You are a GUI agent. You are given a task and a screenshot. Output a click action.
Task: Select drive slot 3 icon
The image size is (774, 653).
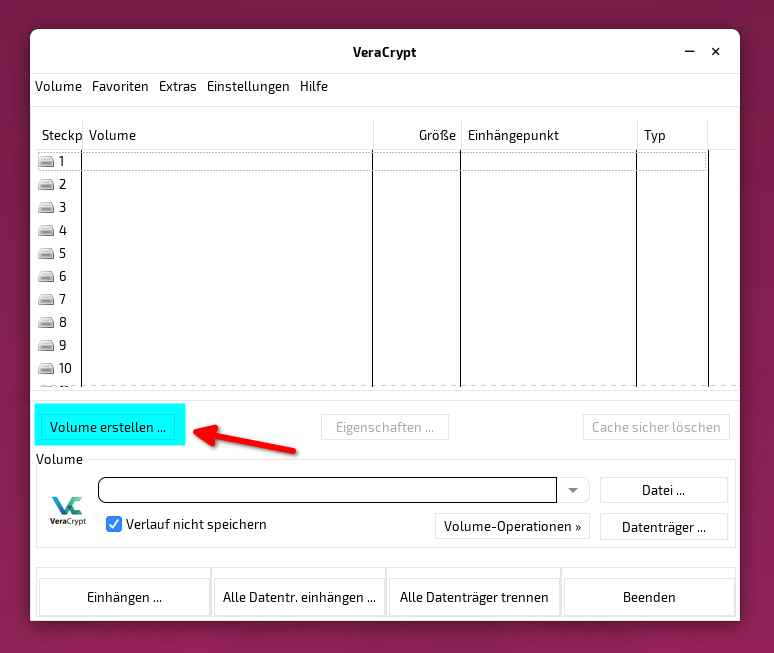point(46,207)
